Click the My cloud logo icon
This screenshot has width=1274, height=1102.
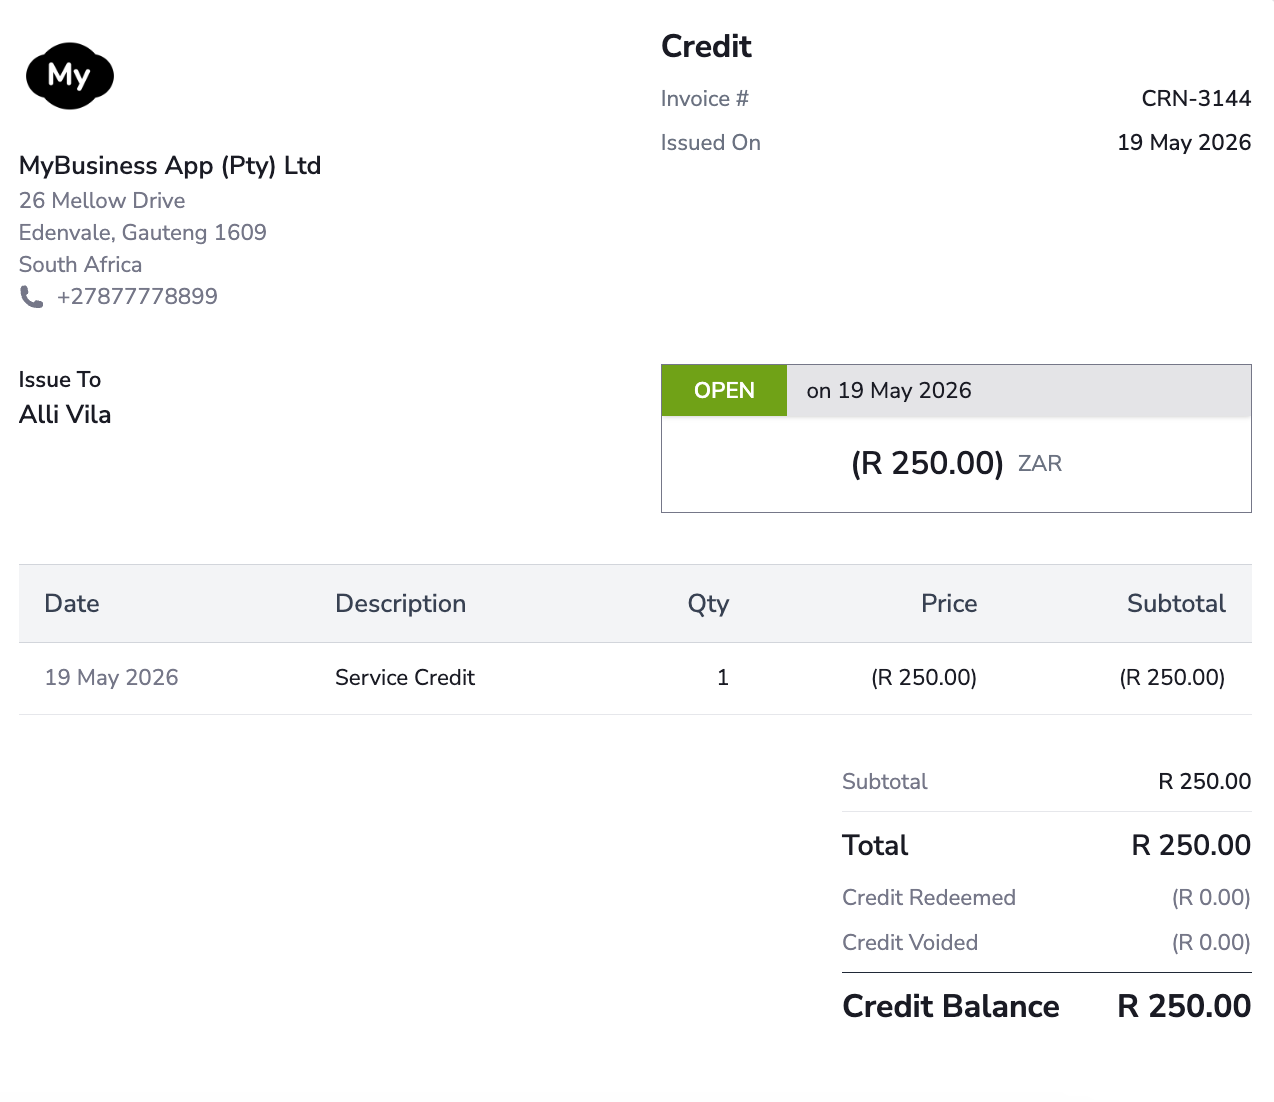(x=69, y=76)
